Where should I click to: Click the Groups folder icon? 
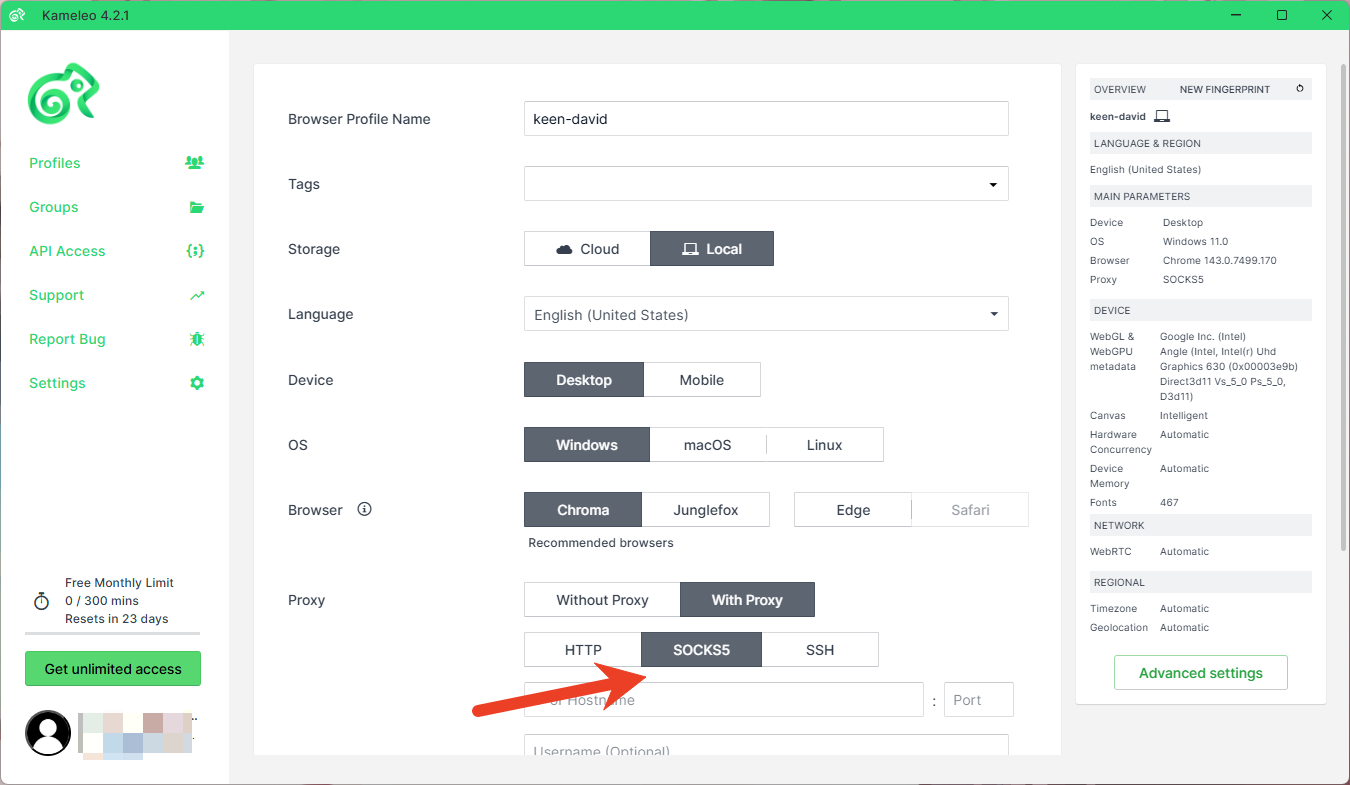coord(196,207)
